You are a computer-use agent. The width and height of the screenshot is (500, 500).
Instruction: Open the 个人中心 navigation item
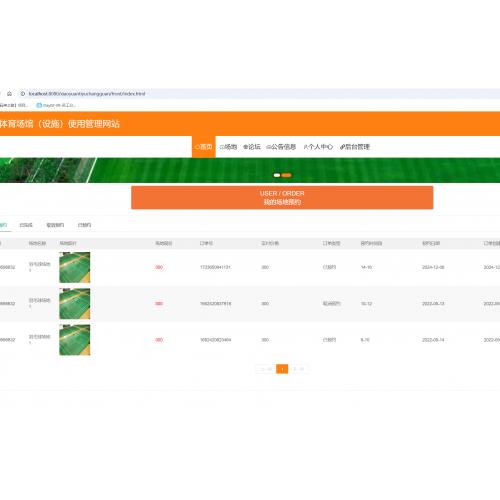[x=318, y=147]
